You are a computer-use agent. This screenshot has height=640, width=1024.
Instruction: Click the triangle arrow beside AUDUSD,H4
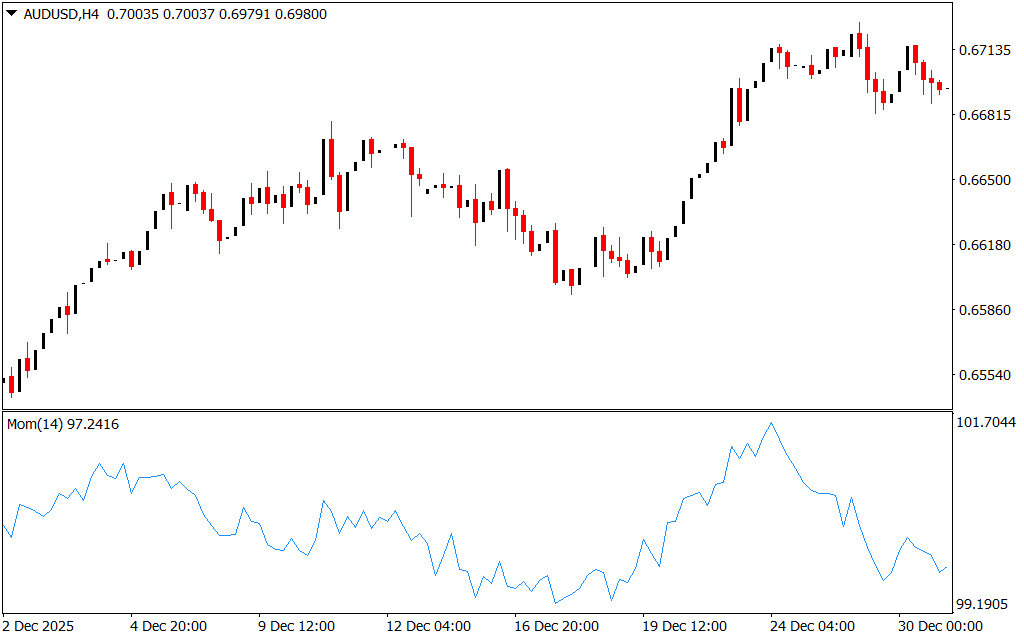click(x=12, y=14)
